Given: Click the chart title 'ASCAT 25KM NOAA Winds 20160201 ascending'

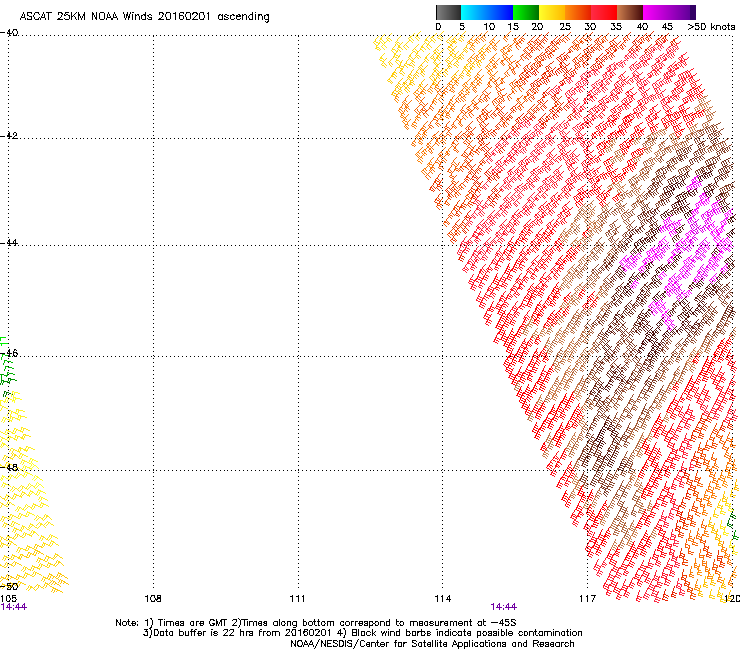Looking at the screenshot, I should pyautogui.click(x=144, y=17).
